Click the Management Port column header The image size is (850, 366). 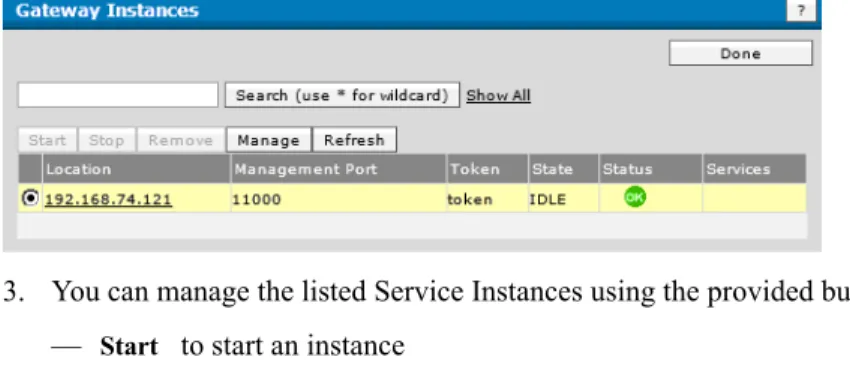[339, 169]
